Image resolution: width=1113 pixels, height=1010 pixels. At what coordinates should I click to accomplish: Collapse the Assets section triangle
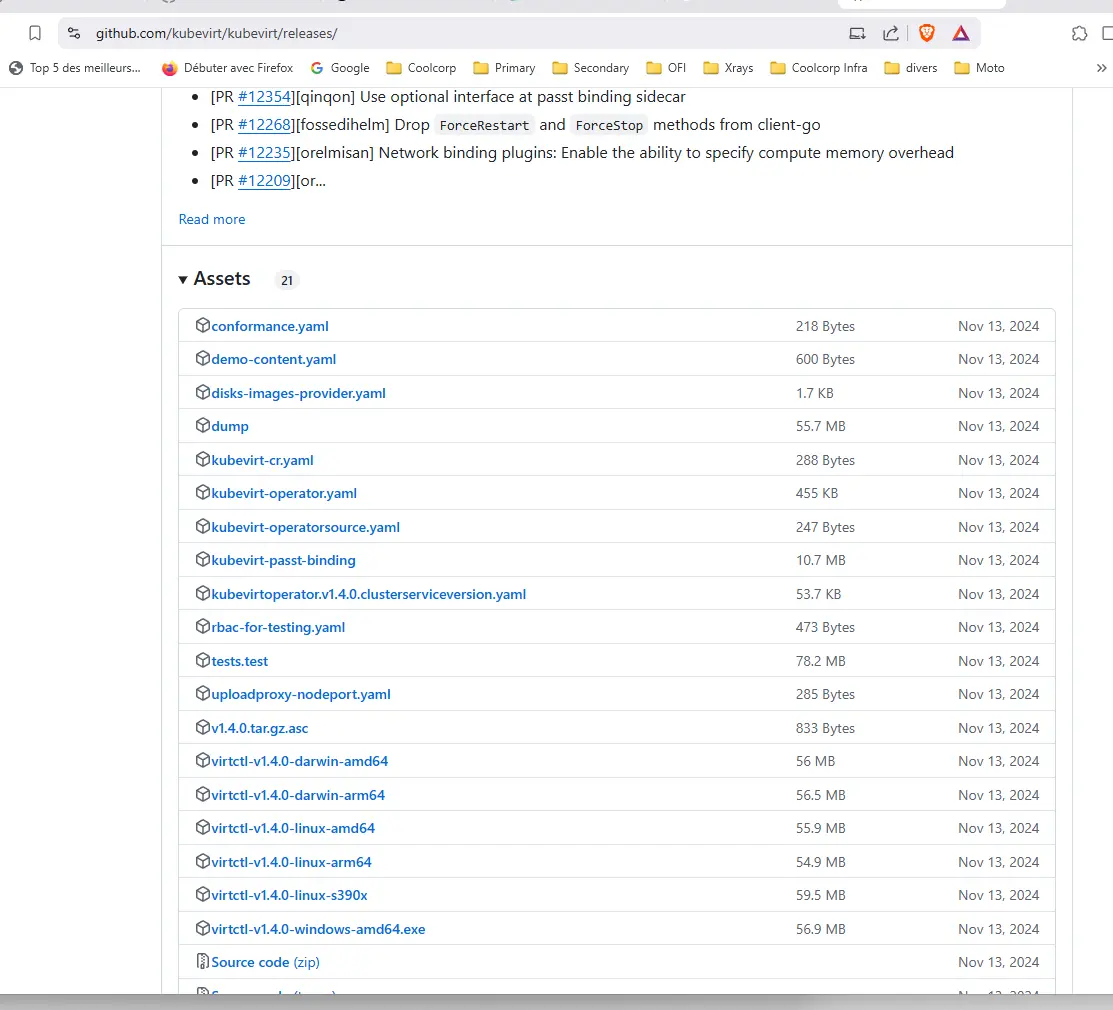tap(183, 280)
